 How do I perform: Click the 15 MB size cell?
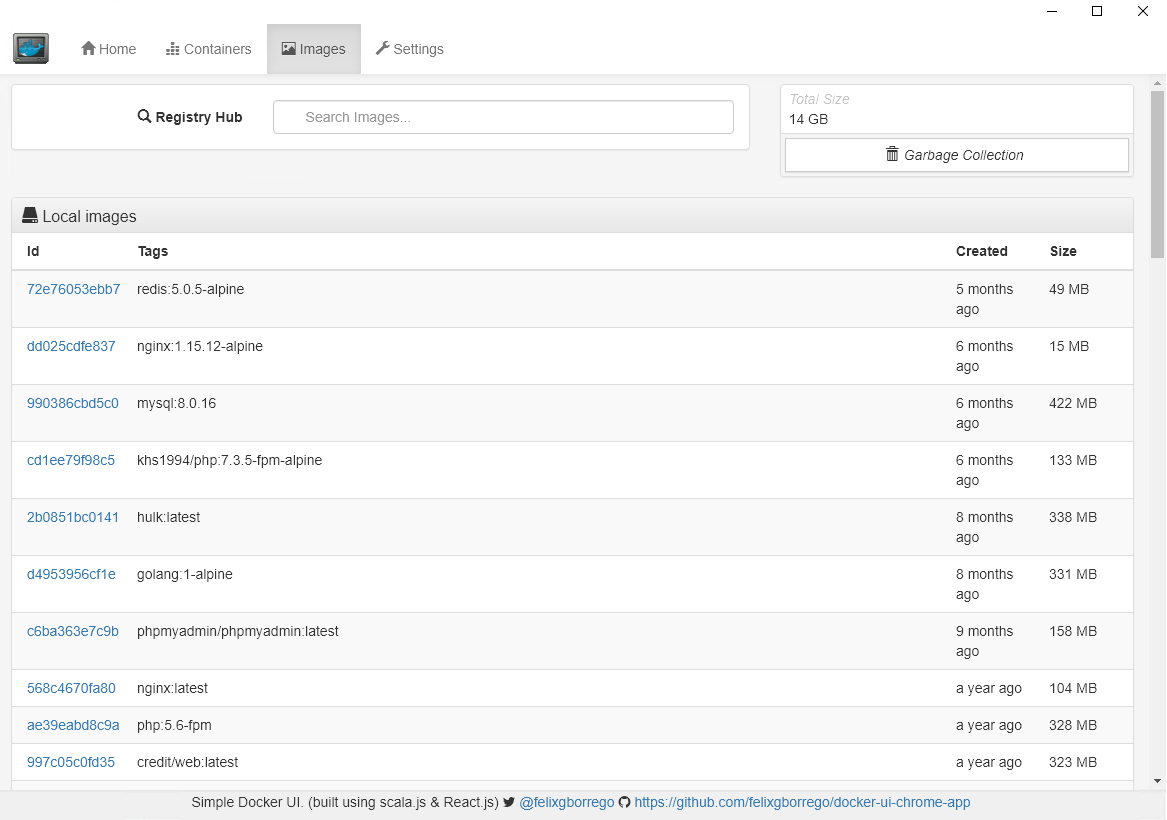1069,347
